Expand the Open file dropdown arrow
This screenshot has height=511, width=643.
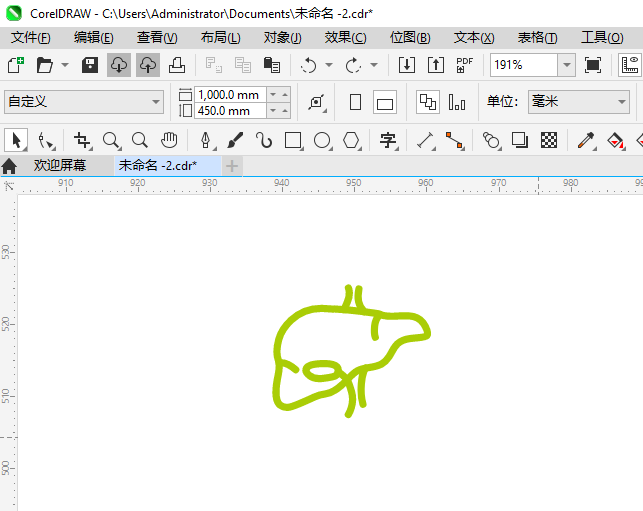tap(65, 65)
